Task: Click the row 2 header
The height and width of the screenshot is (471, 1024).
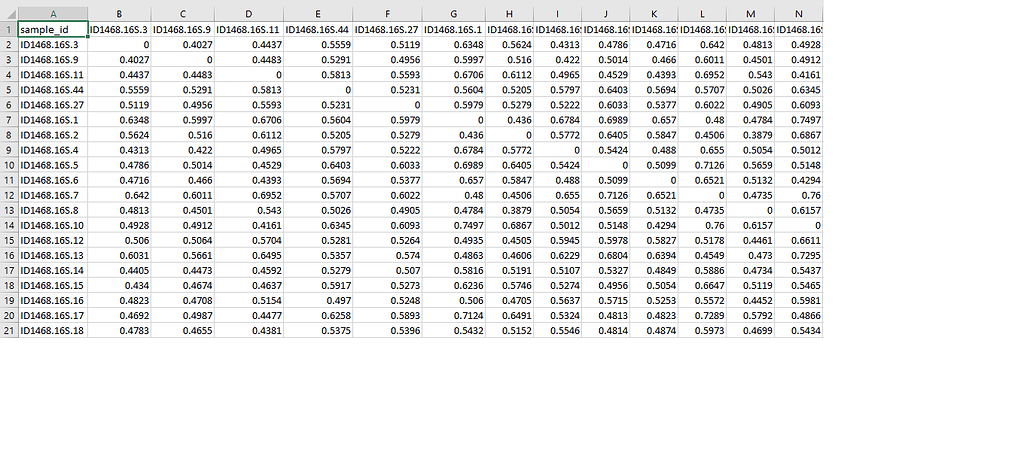Action: 8,44
